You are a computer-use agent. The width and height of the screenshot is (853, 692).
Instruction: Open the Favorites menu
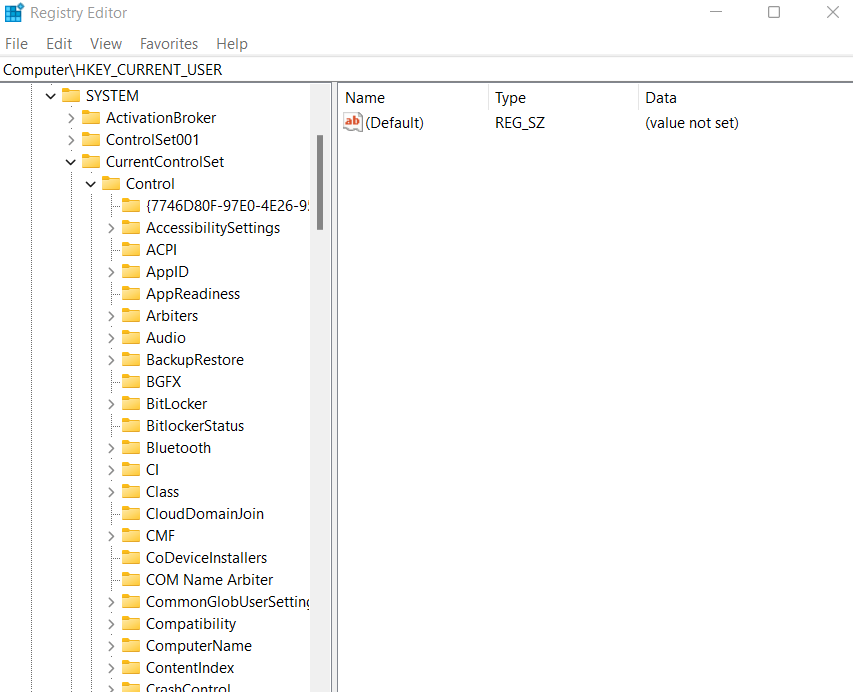pyautogui.click(x=169, y=44)
